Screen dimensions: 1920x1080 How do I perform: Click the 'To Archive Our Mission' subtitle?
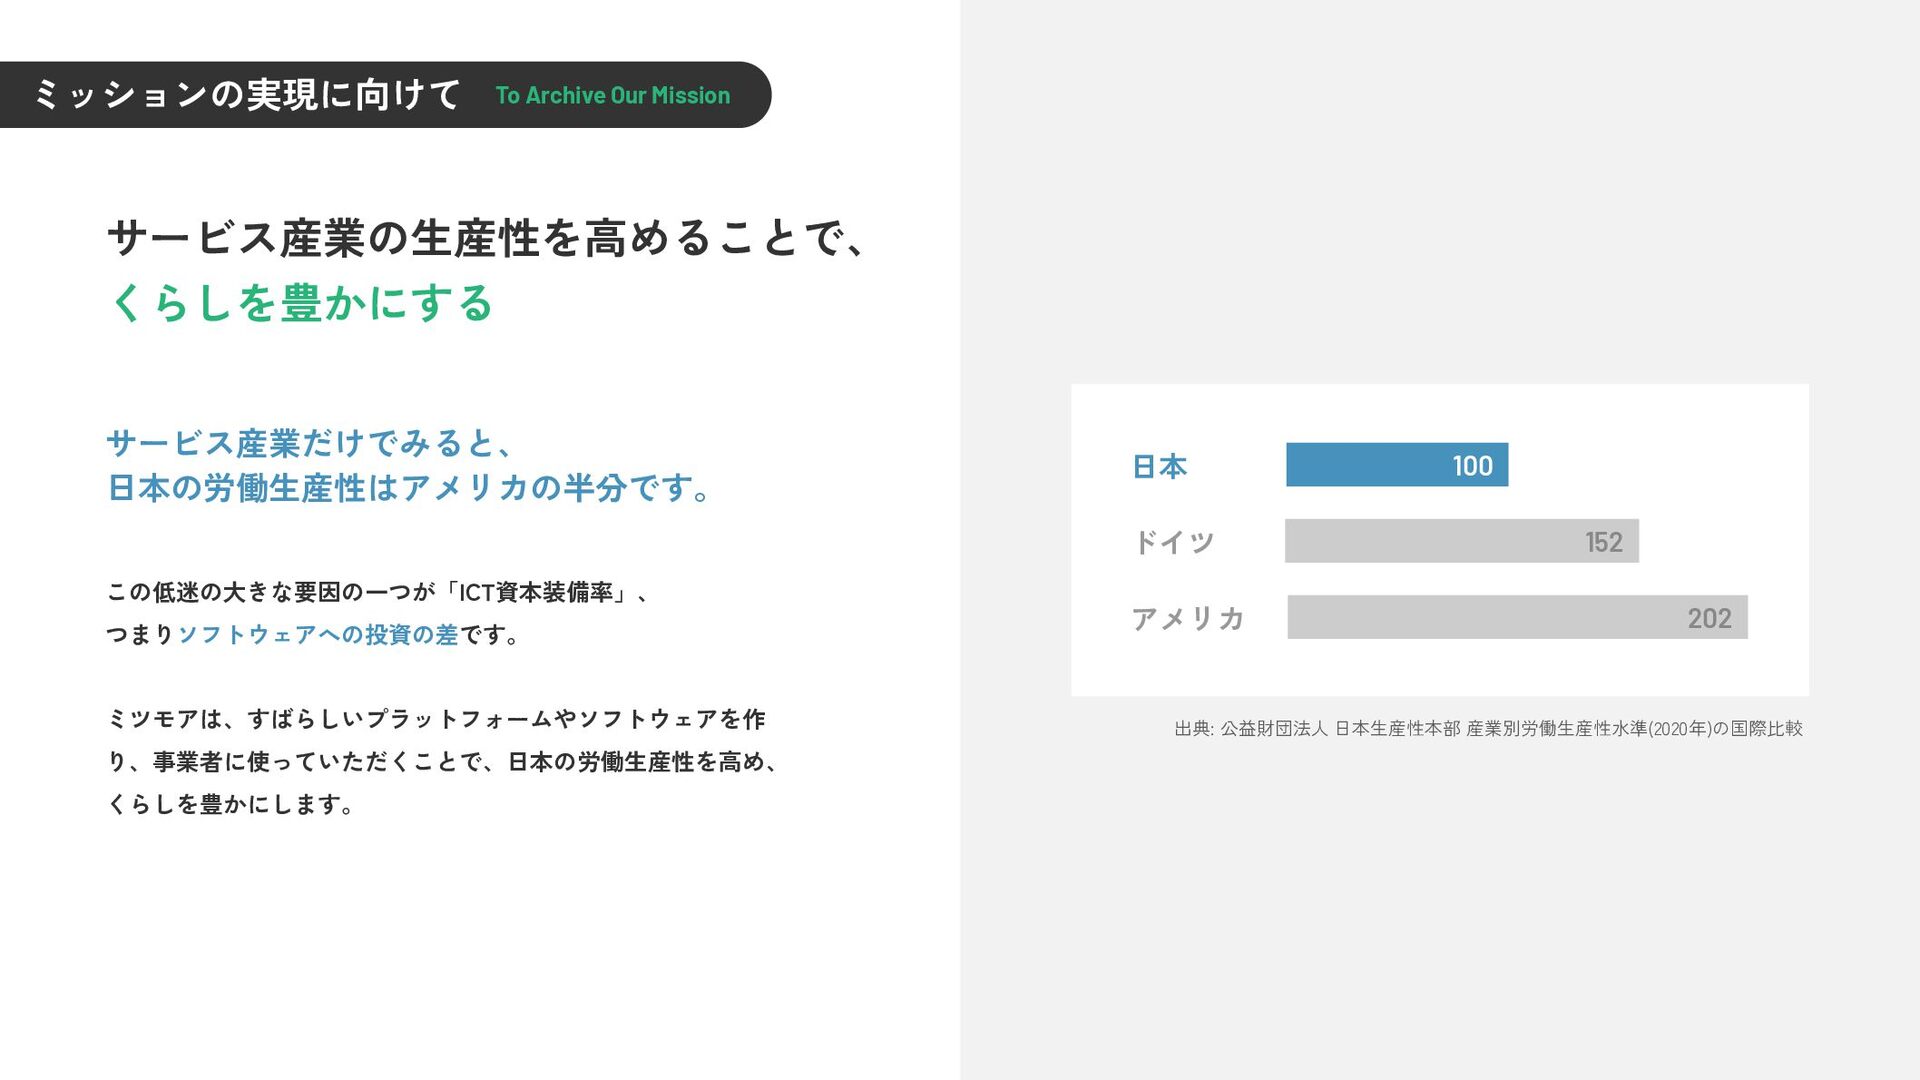pos(612,96)
